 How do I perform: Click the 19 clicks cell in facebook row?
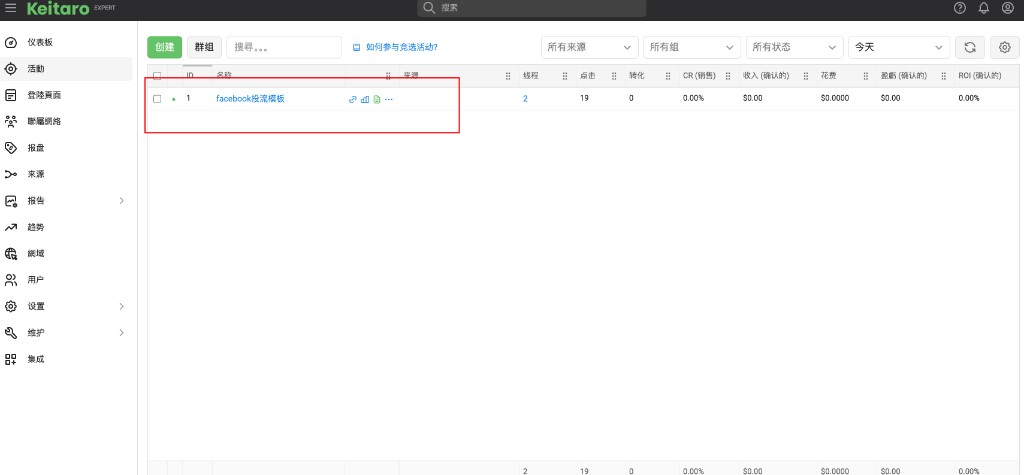coord(583,99)
